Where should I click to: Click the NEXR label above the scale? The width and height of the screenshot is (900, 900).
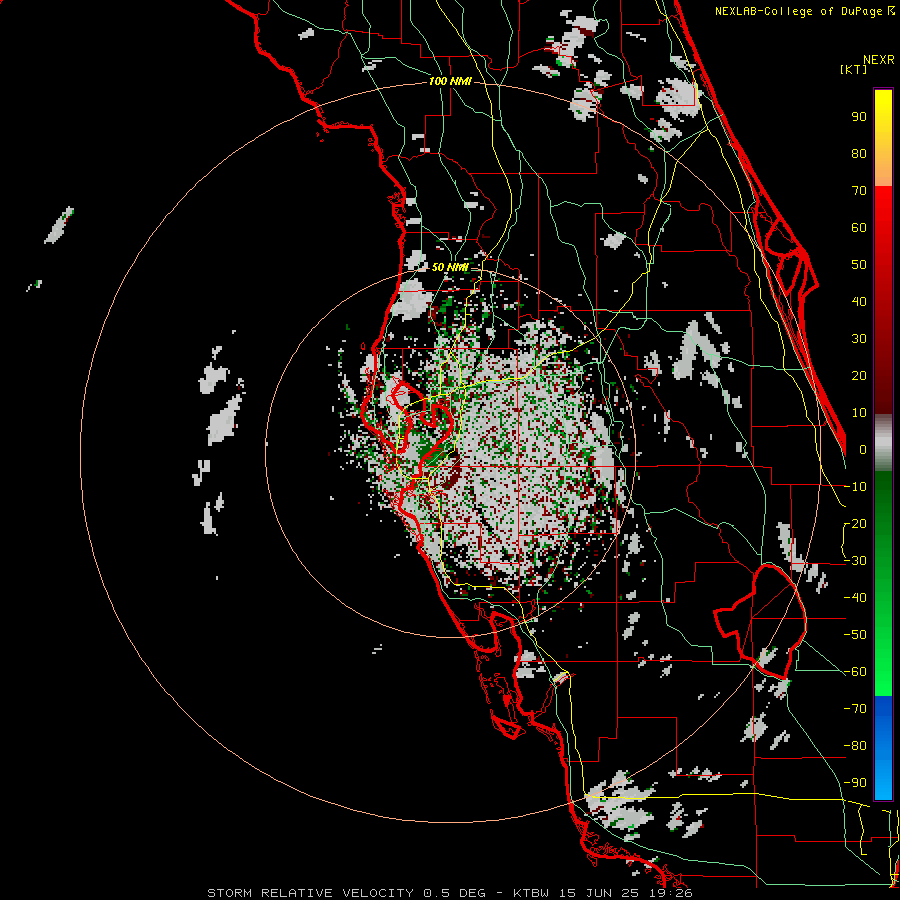pos(878,60)
